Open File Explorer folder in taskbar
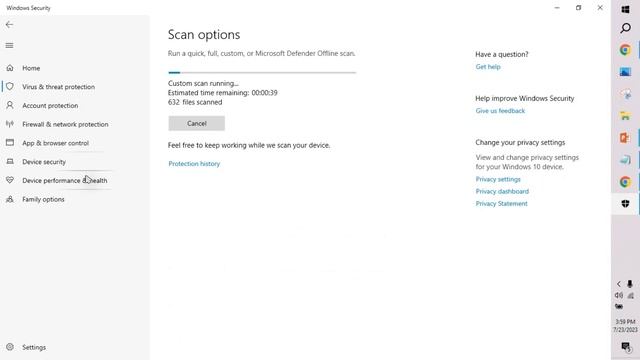Viewport: 640px width, 360px height. 625,116
